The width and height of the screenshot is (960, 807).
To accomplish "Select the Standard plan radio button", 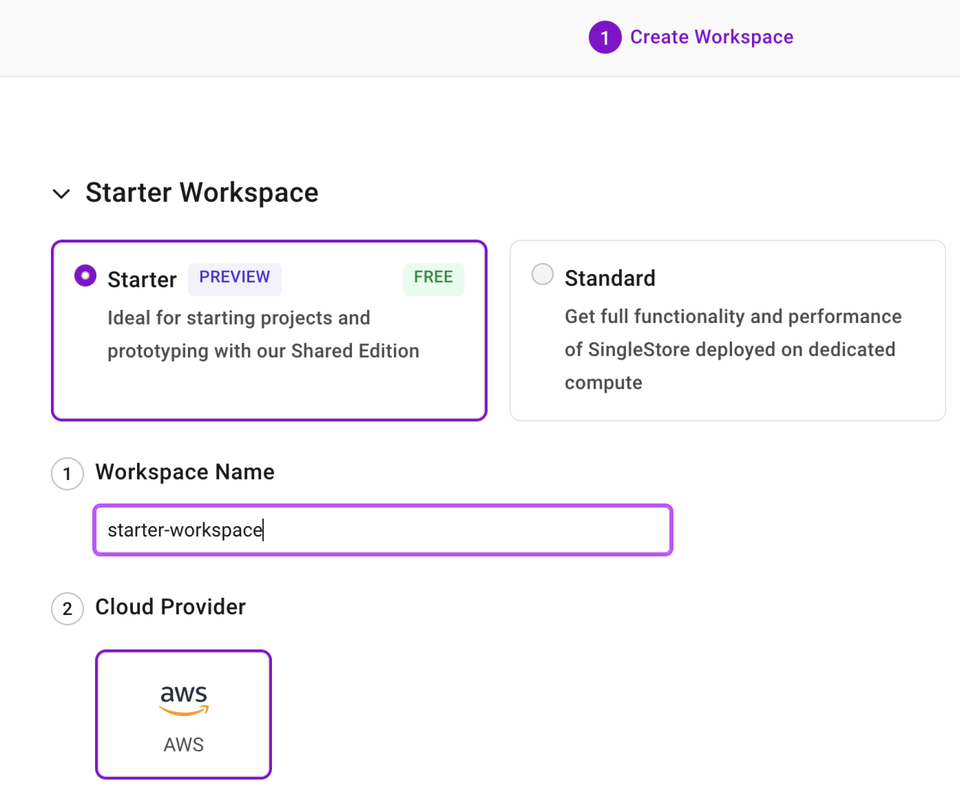I will point(542,273).
